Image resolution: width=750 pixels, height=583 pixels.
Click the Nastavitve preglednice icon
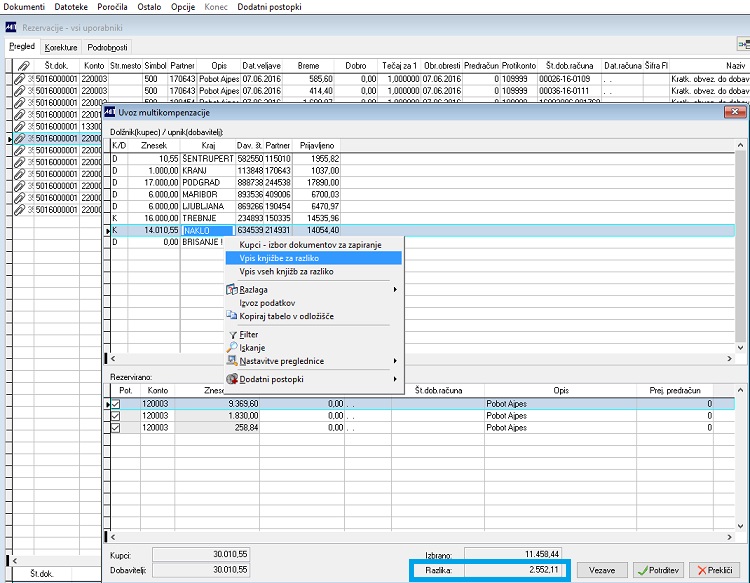pos(232,361)
